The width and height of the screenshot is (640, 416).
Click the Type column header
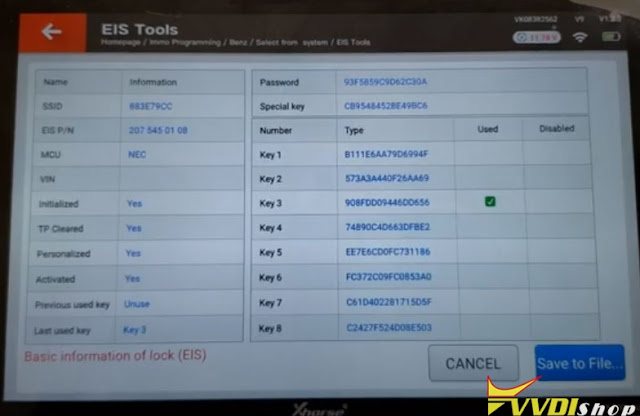pos(354,130)
